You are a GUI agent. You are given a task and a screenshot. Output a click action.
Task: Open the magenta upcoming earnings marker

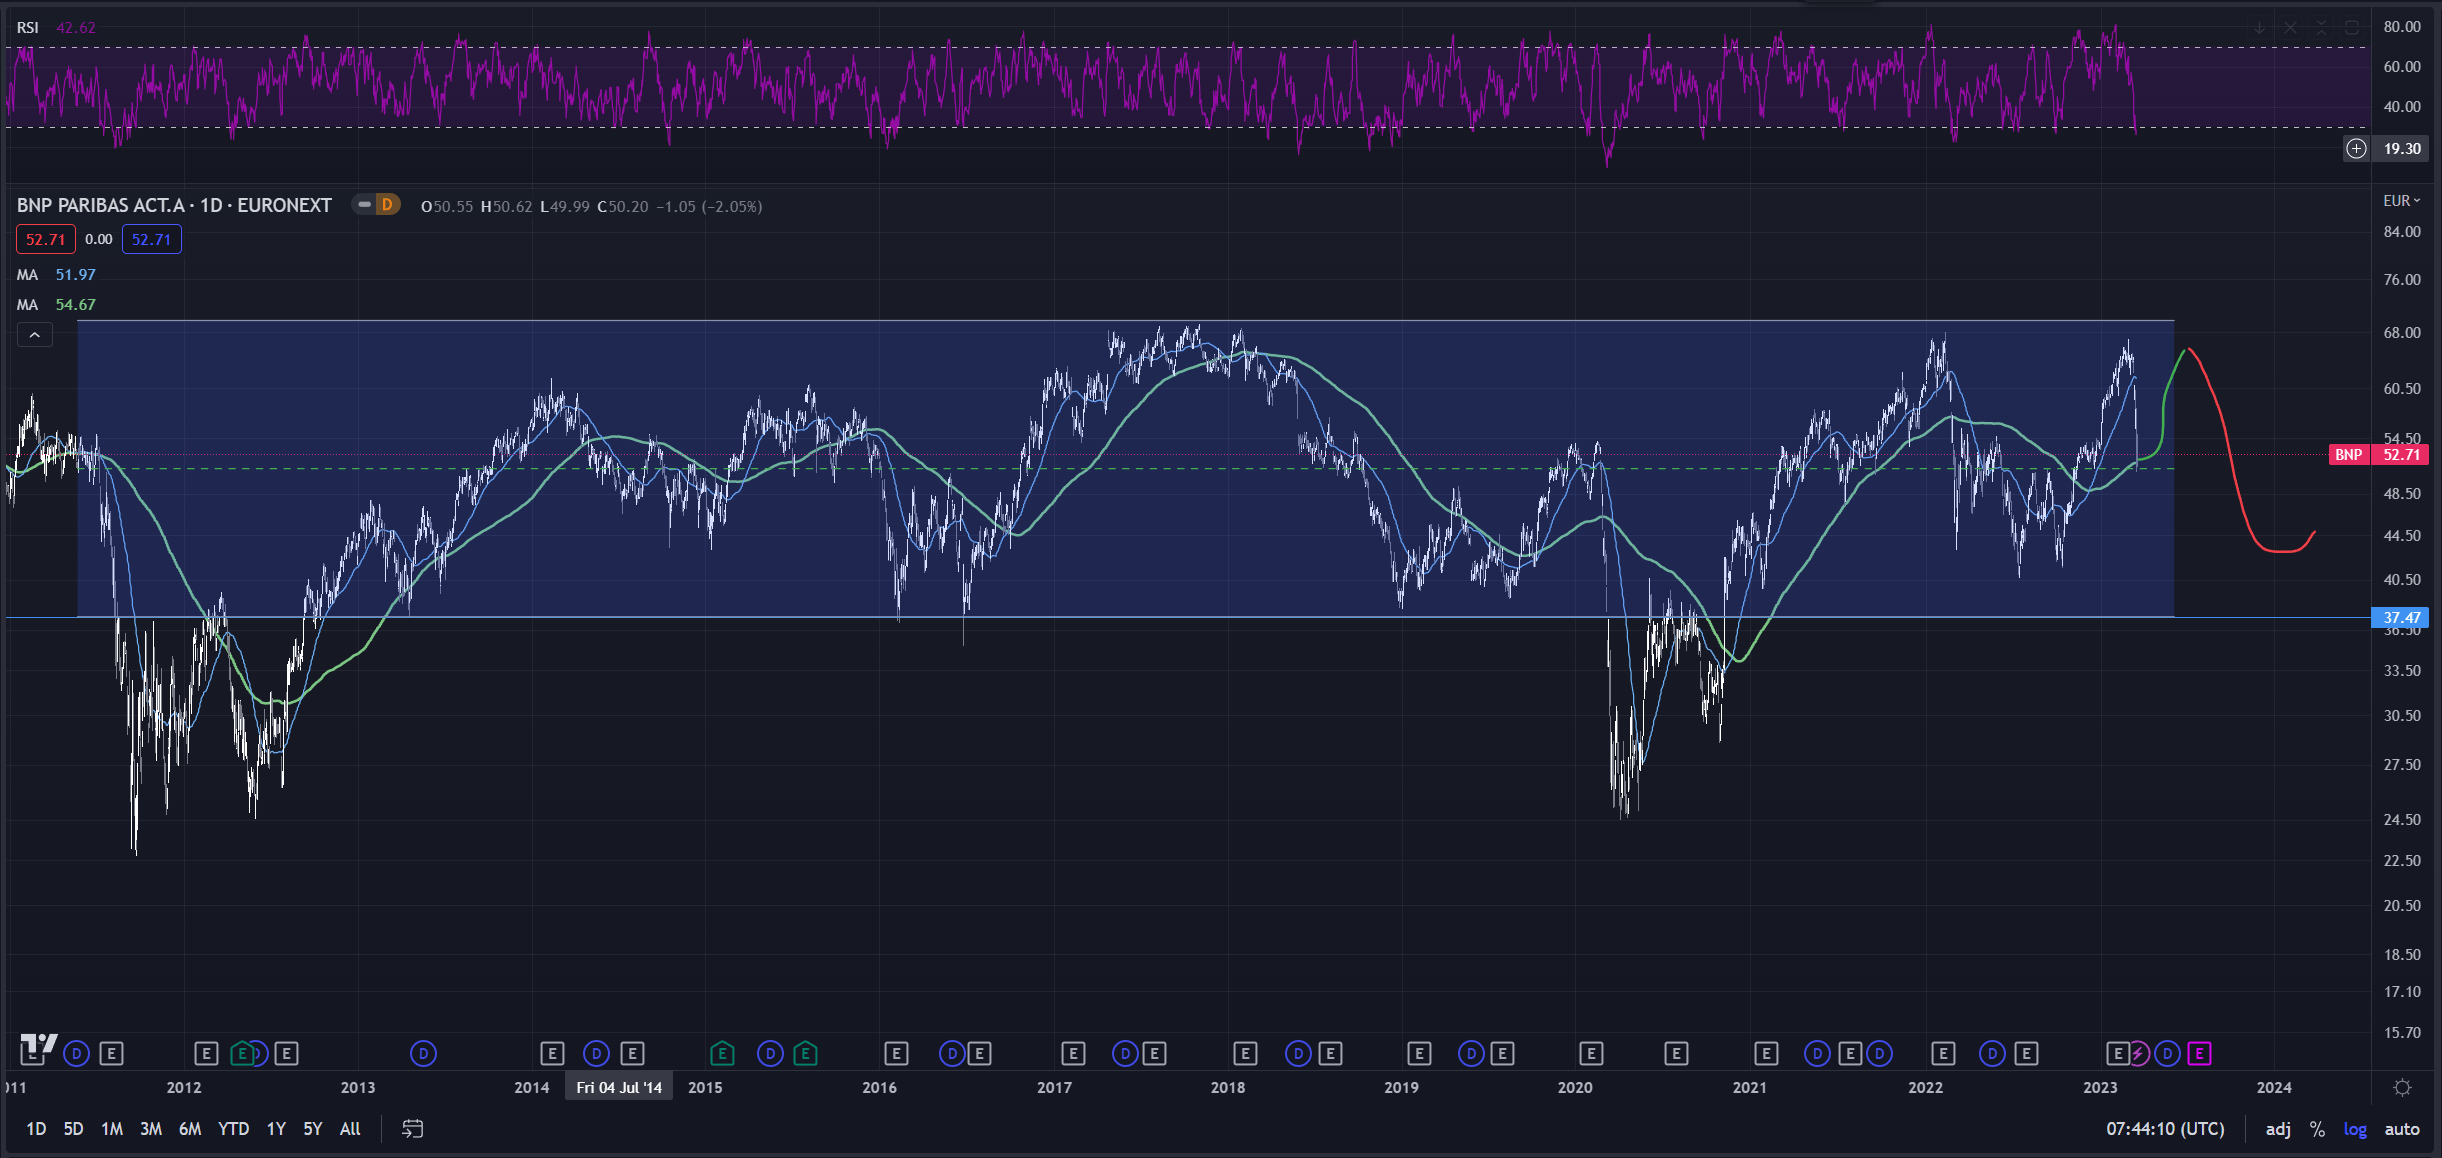(2199, 1053)
